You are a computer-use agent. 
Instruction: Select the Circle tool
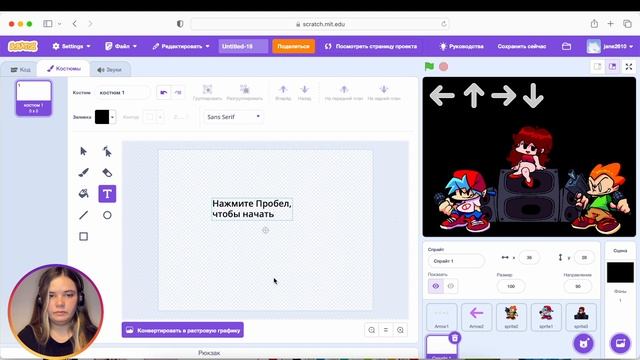107,215
